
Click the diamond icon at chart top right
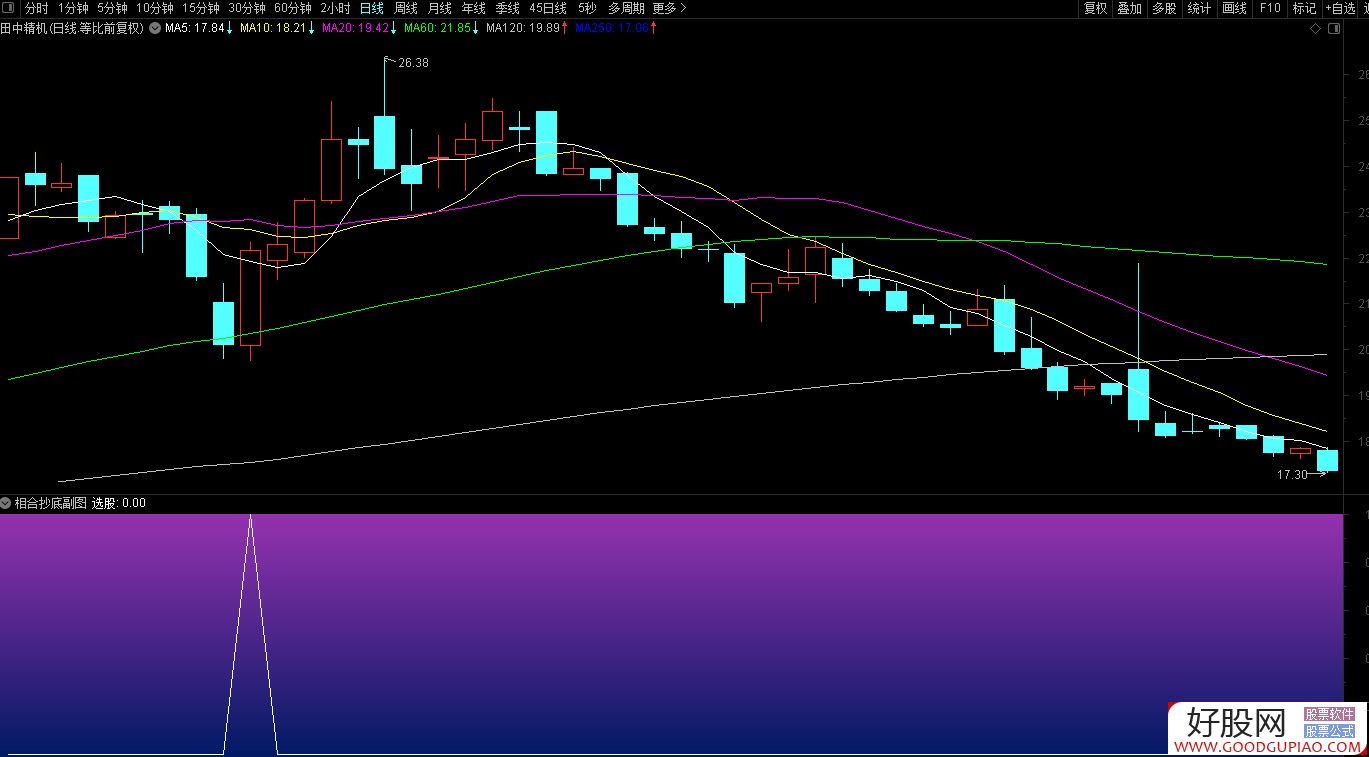pyautogui.click(x=1315, y=29)
